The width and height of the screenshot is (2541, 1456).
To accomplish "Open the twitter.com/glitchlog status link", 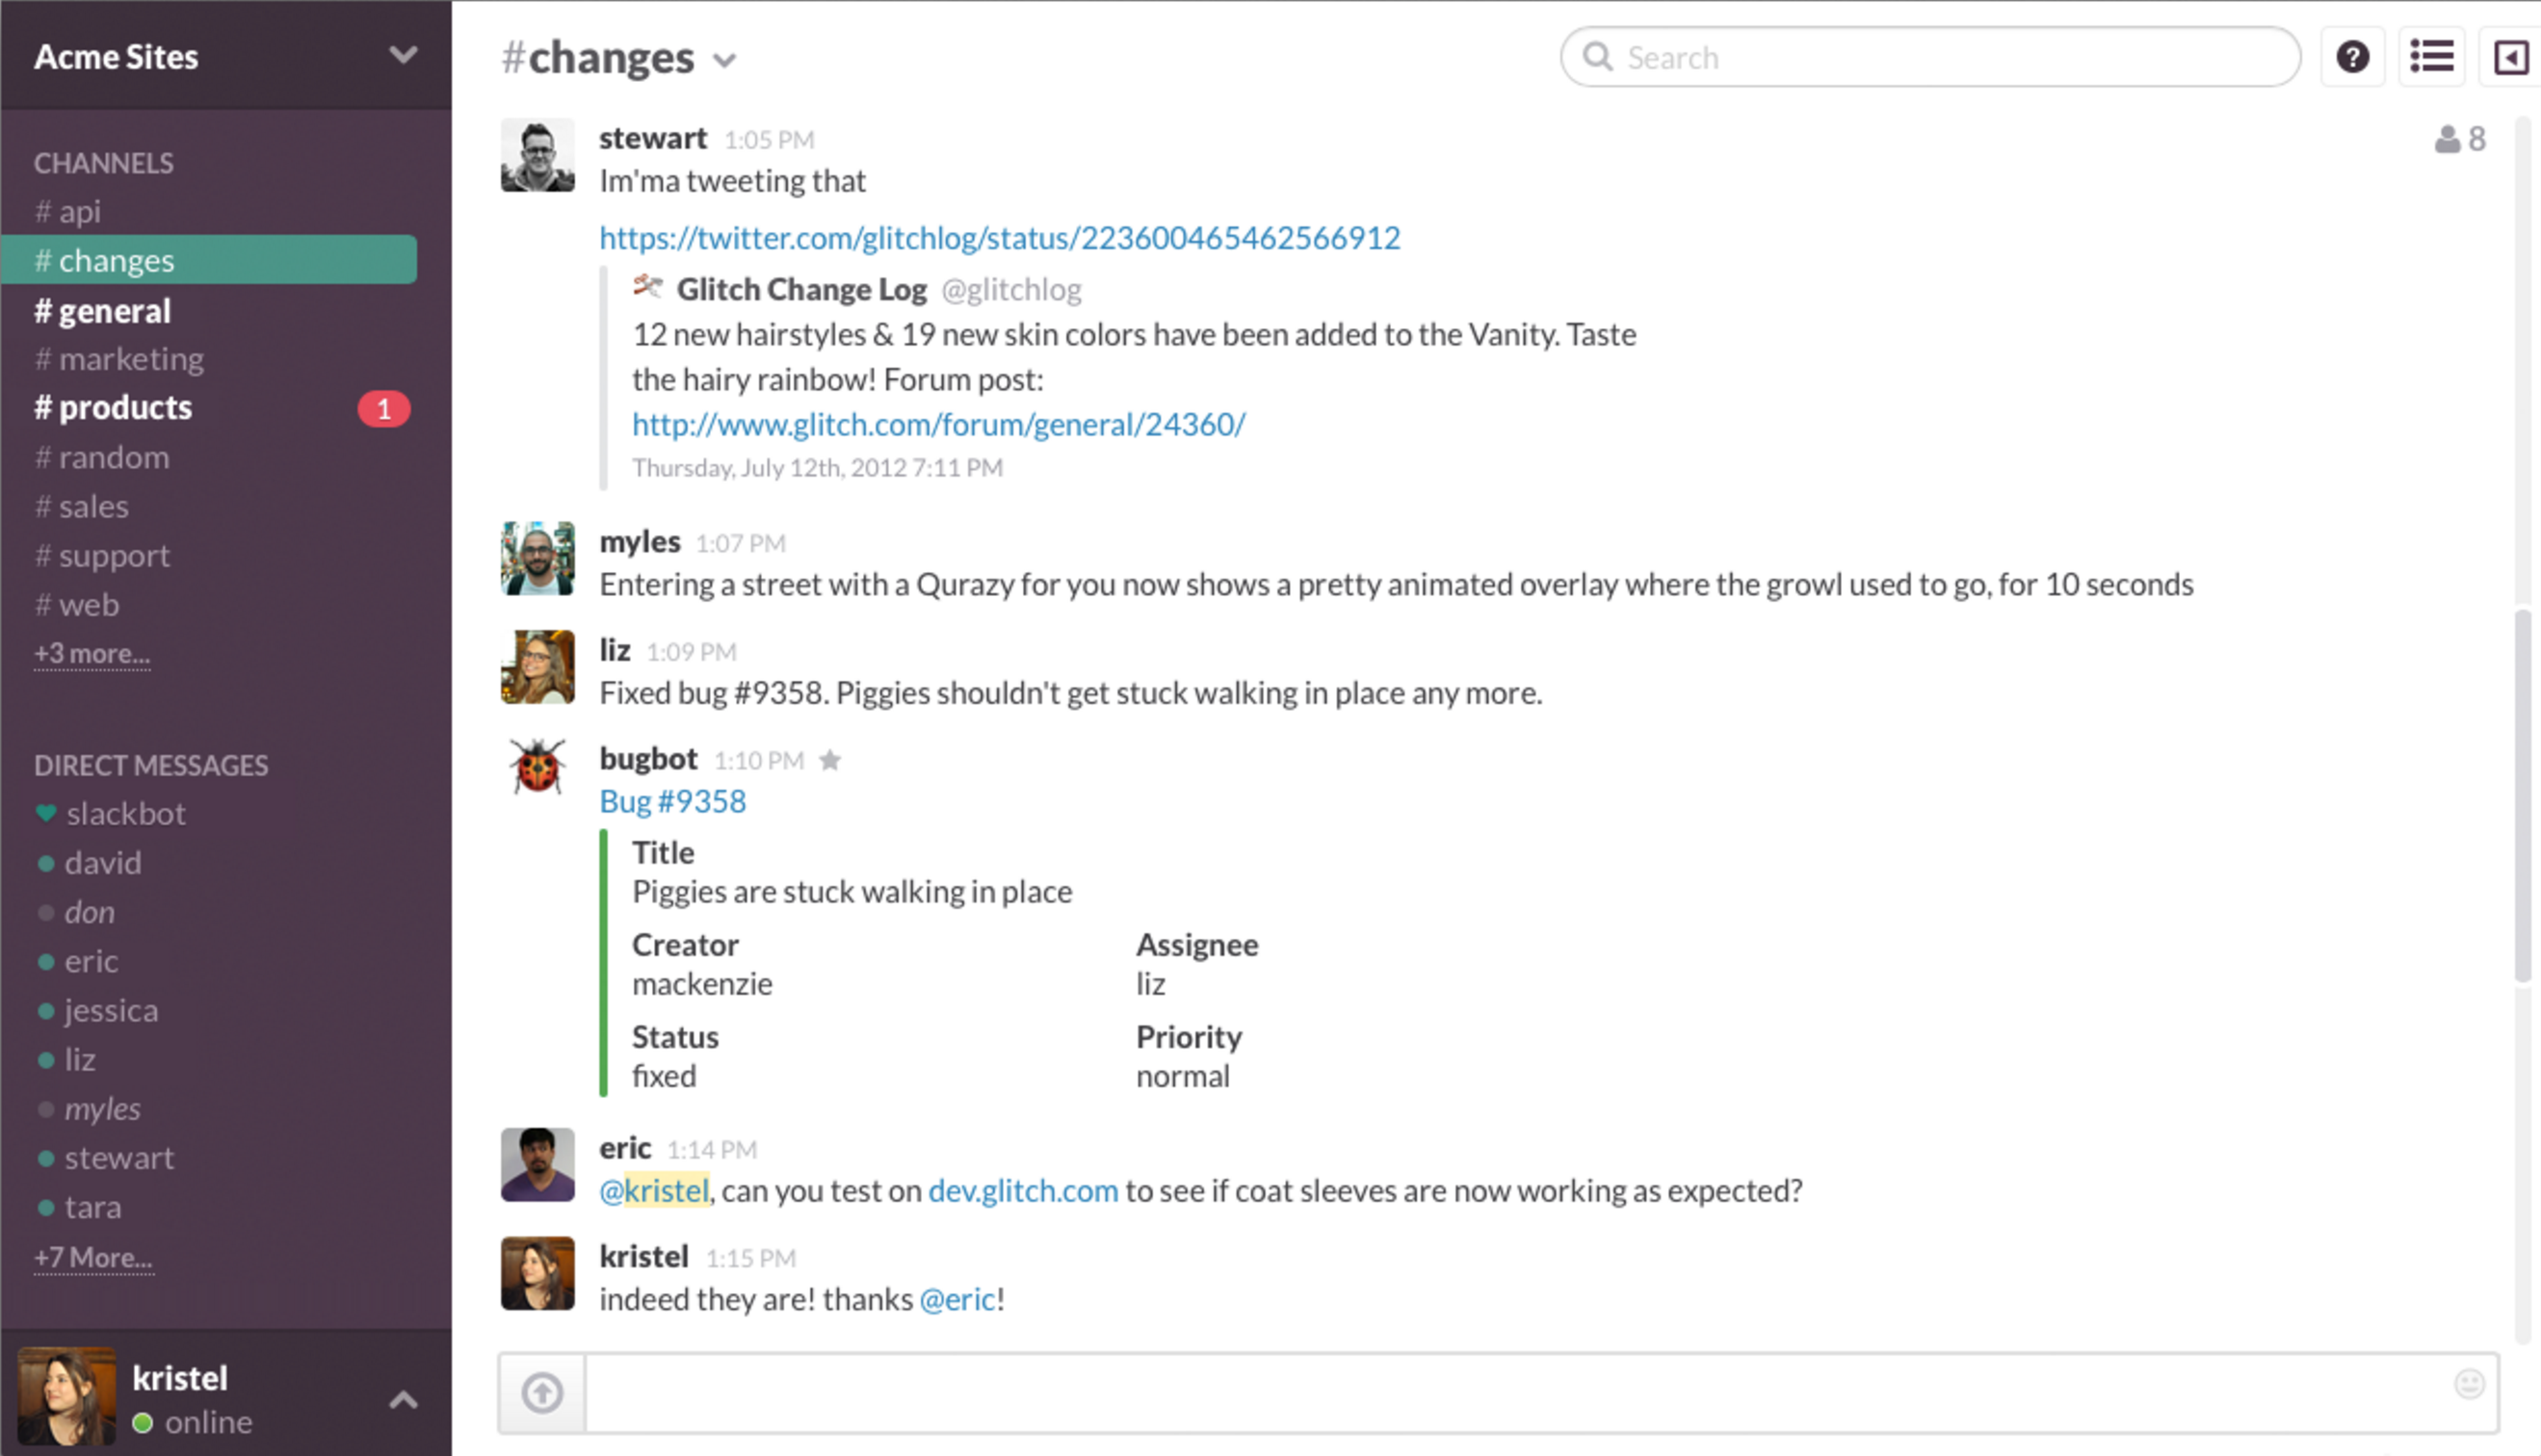I will tap(999, 238).
